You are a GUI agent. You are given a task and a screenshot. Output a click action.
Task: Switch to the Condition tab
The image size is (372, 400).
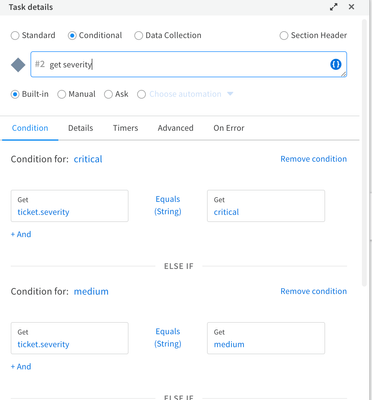(x=30, y=128)
